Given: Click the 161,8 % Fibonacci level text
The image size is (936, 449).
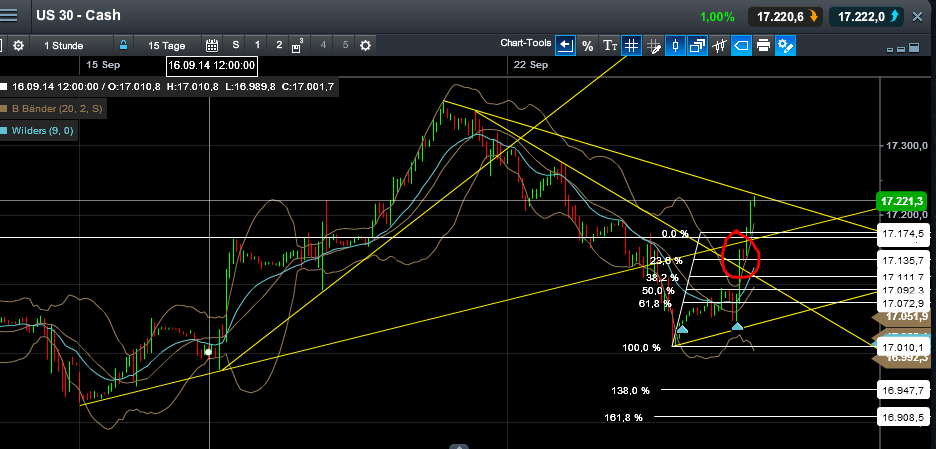Looking at the screenshot, I should click(x=624, y=417).
